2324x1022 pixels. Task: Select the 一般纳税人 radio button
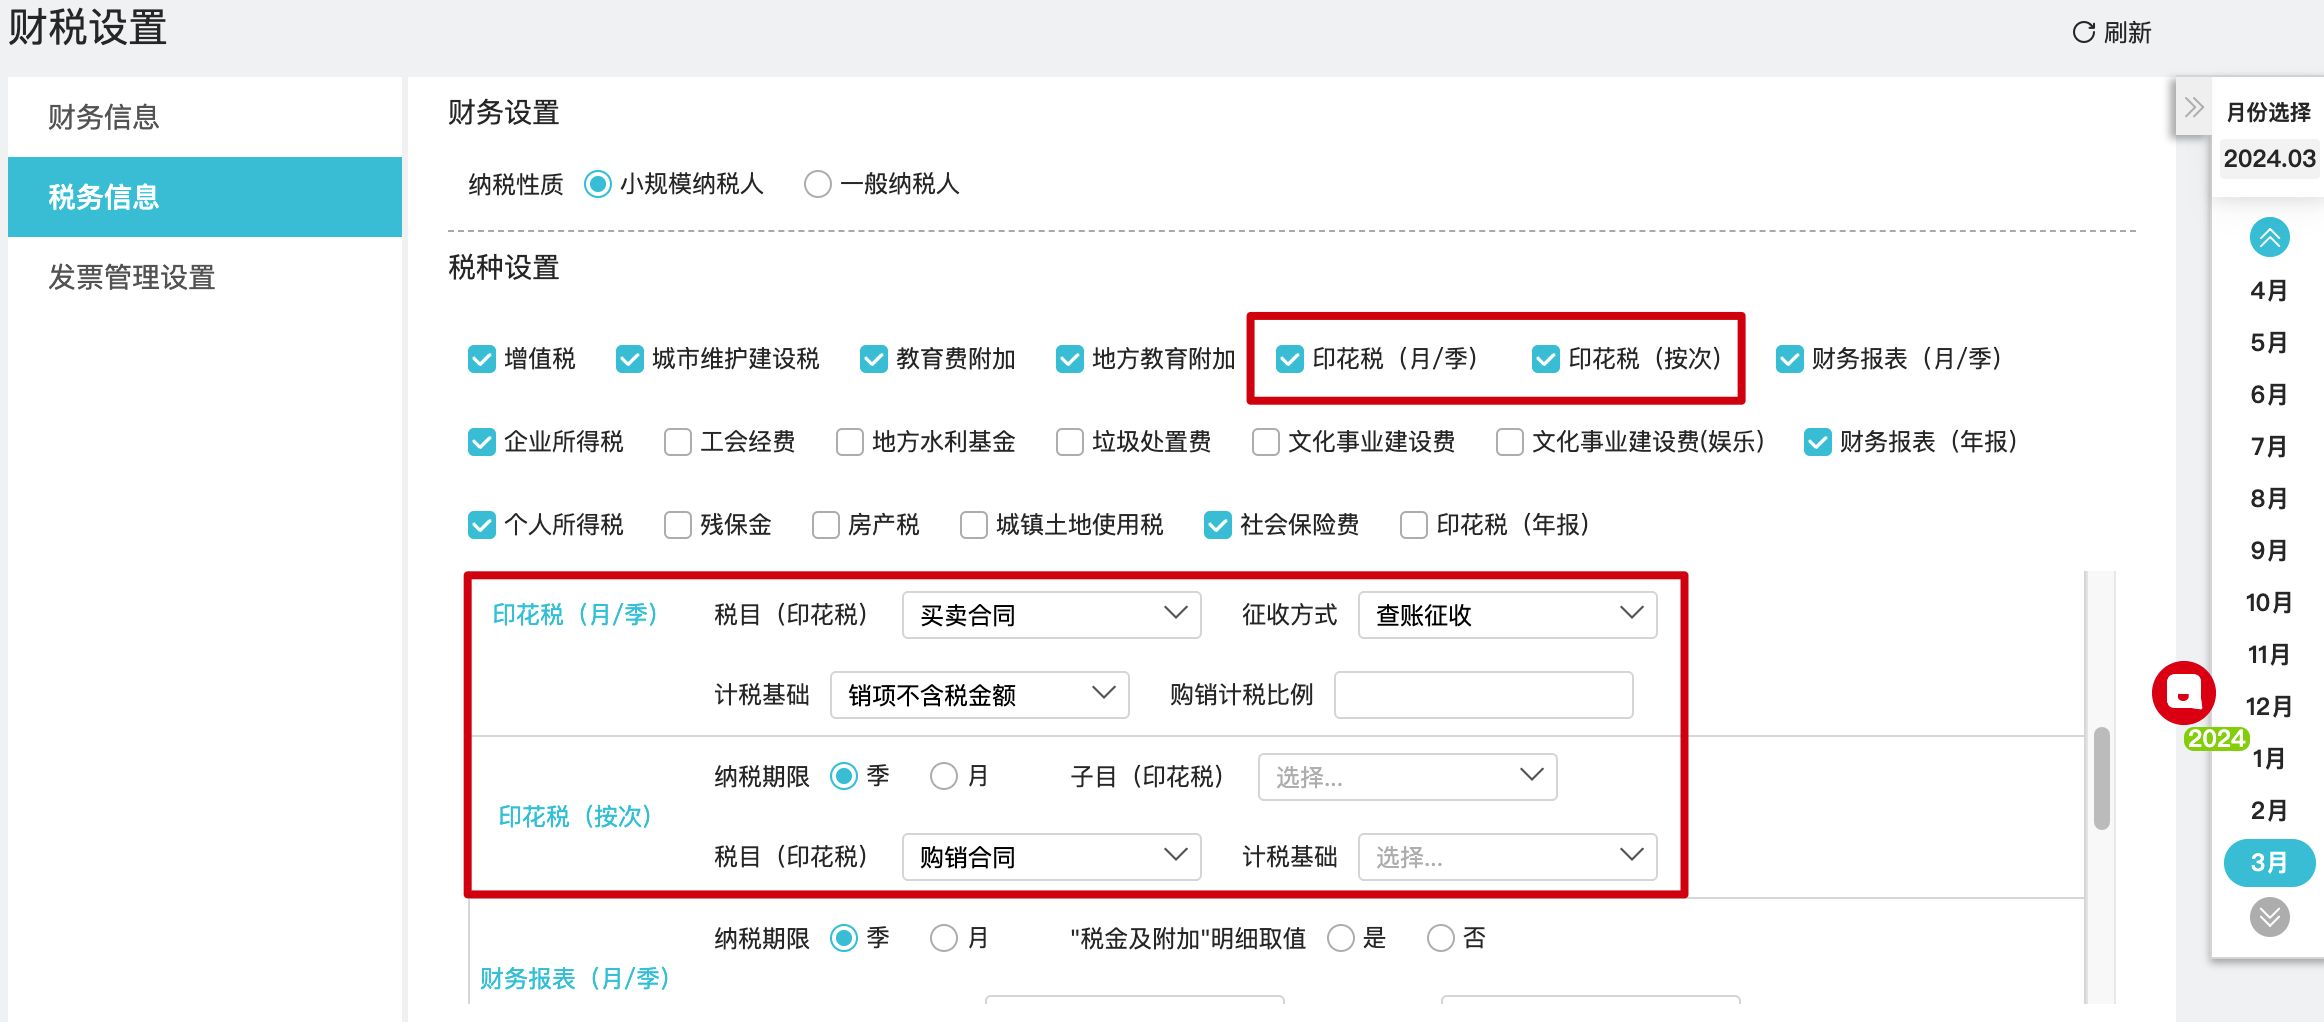tap(818, 184)
